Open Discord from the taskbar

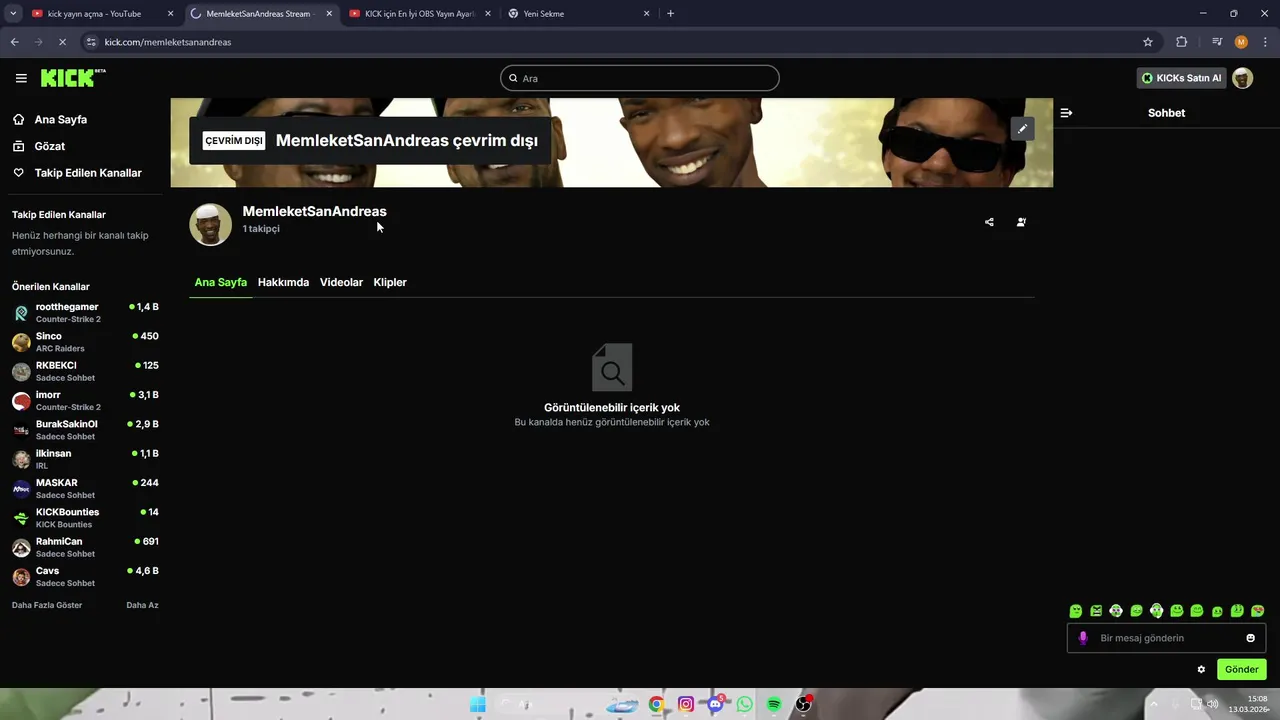pyautogui.click(x=715, y=704)
